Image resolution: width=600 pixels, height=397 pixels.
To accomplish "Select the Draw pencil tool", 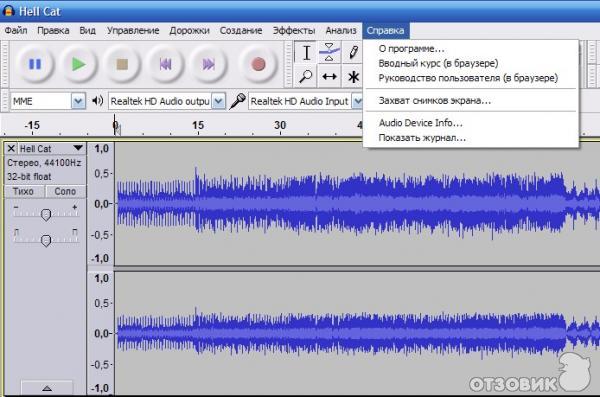I will (x=353, y=52).
